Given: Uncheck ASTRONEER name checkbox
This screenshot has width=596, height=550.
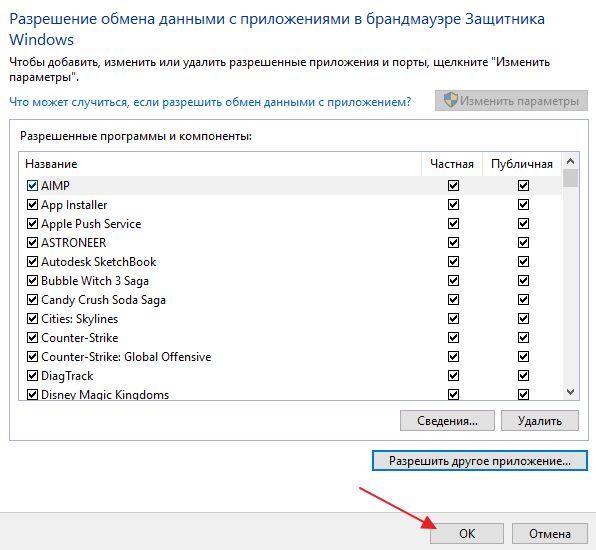Looking at the screenshot, I should (x=32, y=243).
